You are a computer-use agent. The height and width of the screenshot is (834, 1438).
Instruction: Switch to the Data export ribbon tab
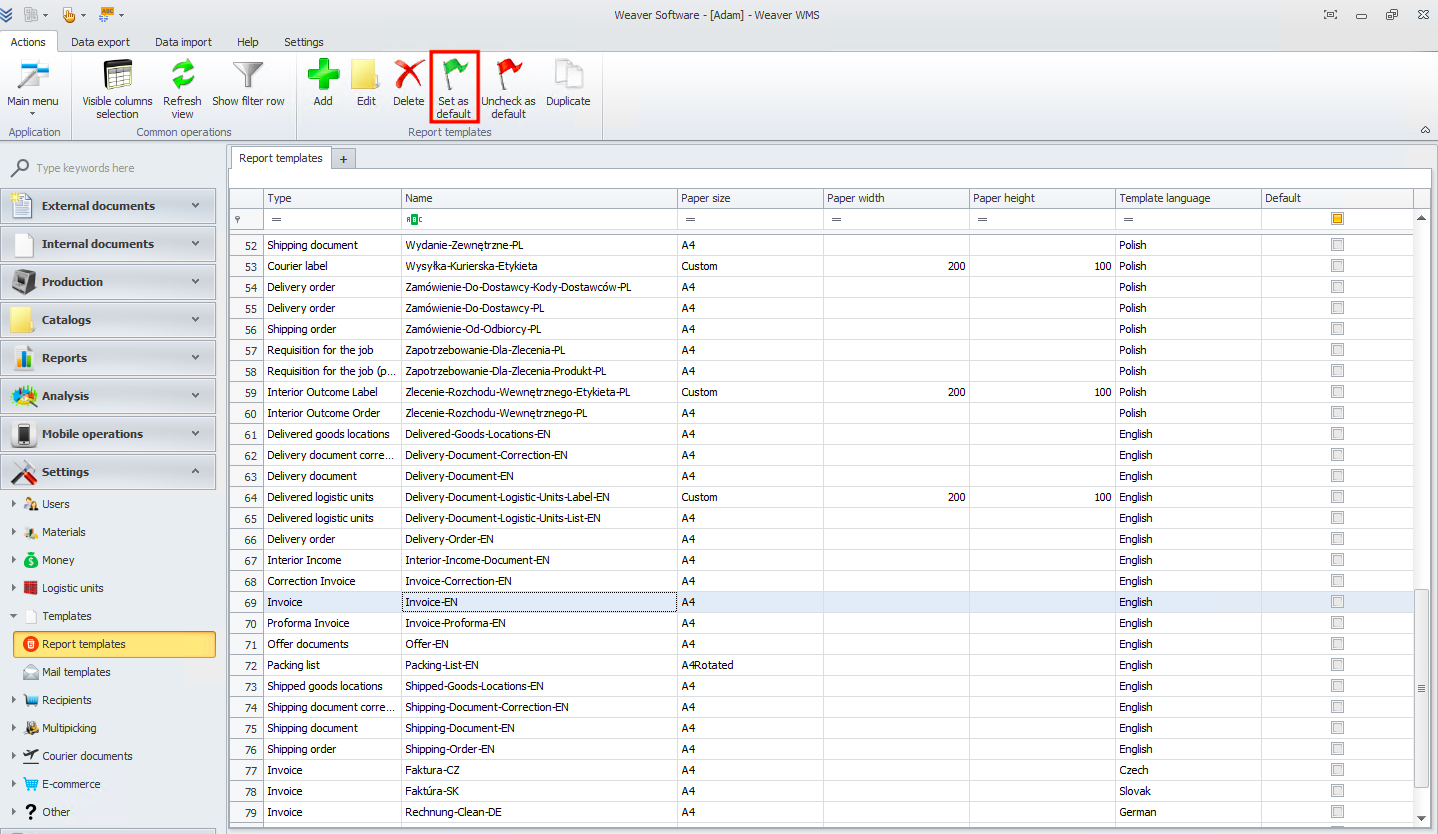[100, 42]
